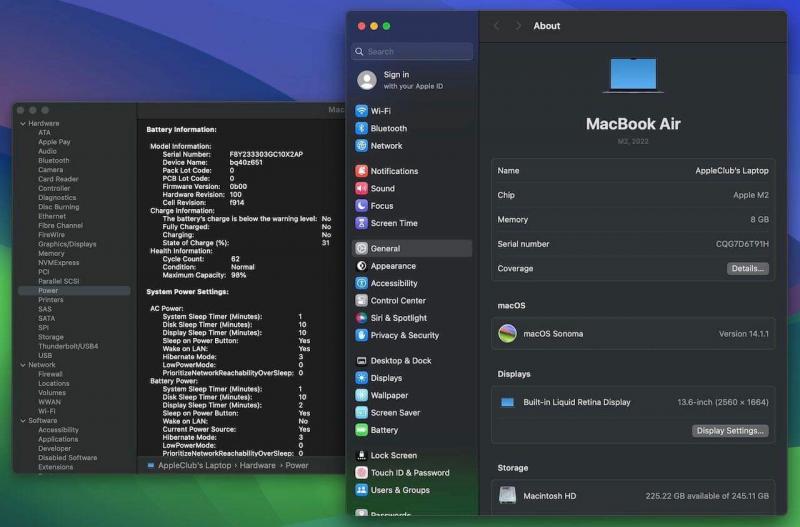Select Storage in System Information sidebar
The width and height of the screenshot is (800, 527).
point(51,337)
